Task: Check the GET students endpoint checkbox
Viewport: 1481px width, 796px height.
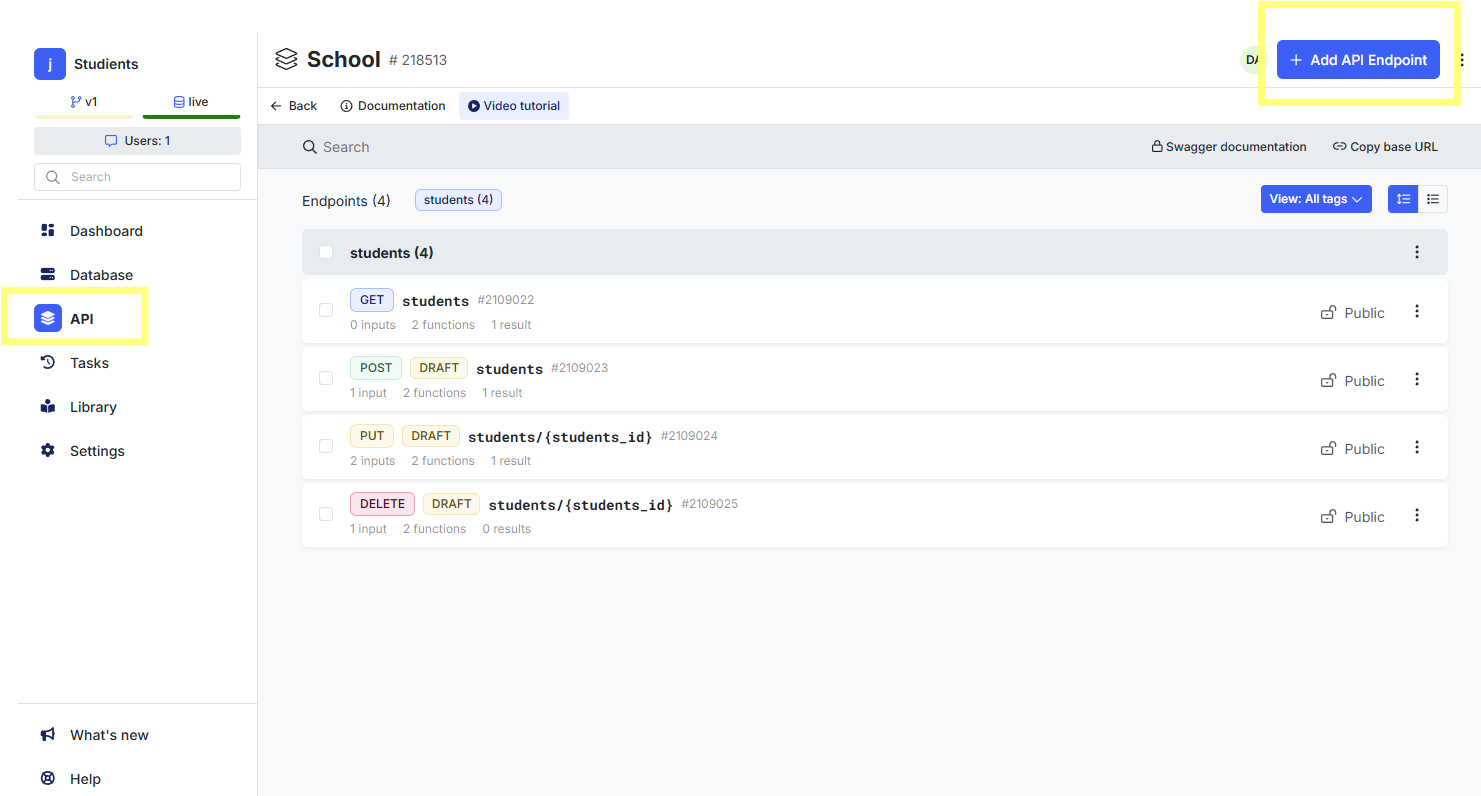Action: coord(326,310)
